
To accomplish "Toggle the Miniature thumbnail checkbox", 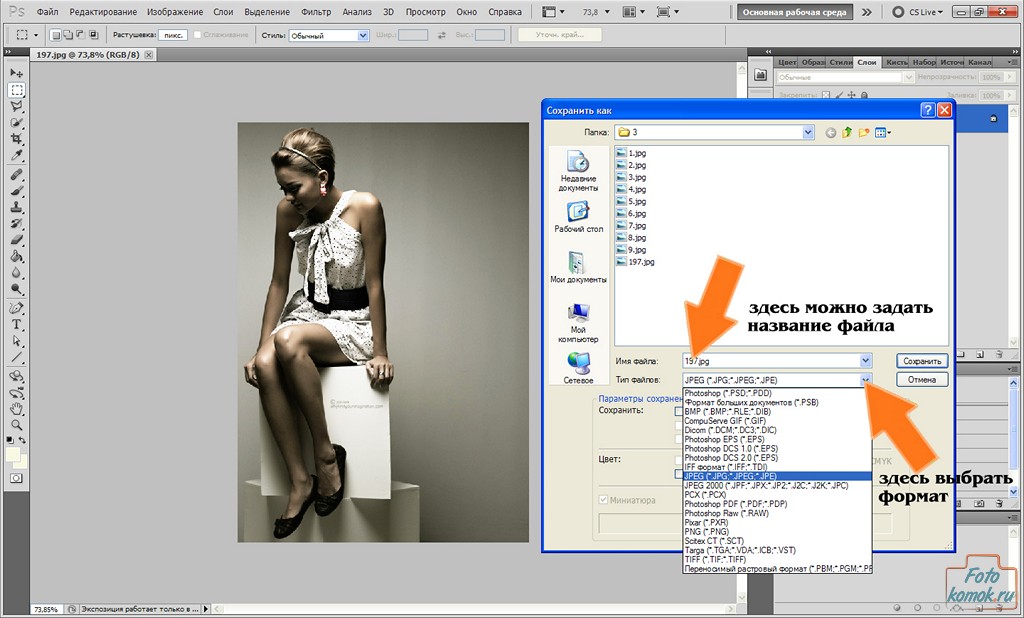I will pyautogui.click(x=603, y=500).
